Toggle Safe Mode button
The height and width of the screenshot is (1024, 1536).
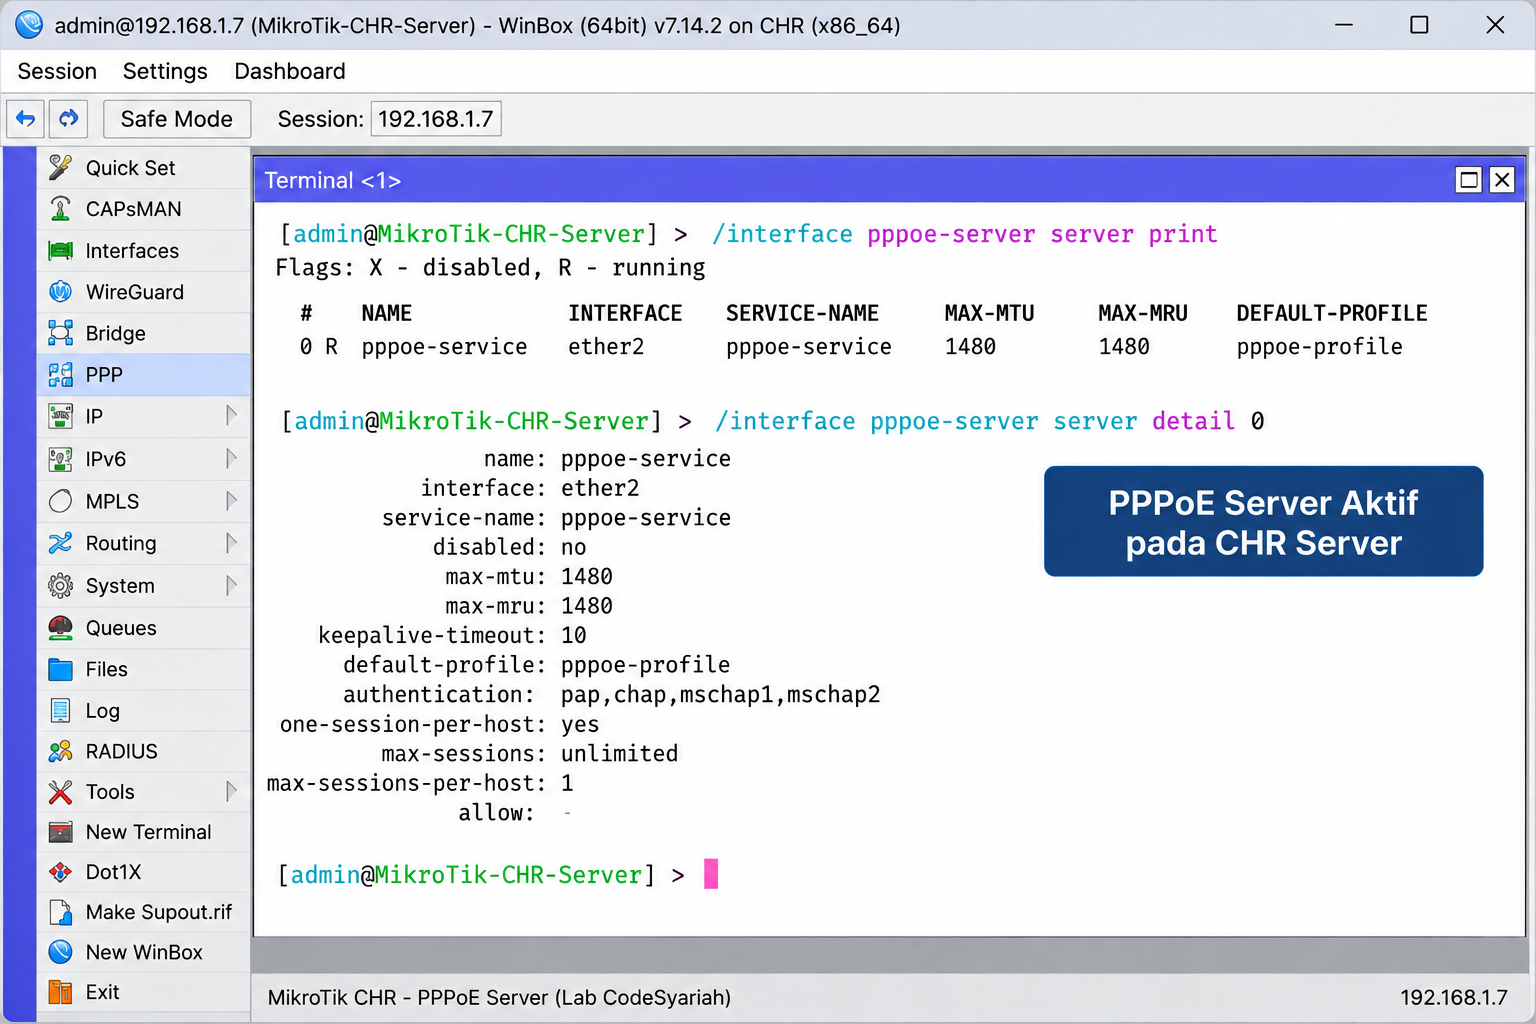[x=177, y=119]
